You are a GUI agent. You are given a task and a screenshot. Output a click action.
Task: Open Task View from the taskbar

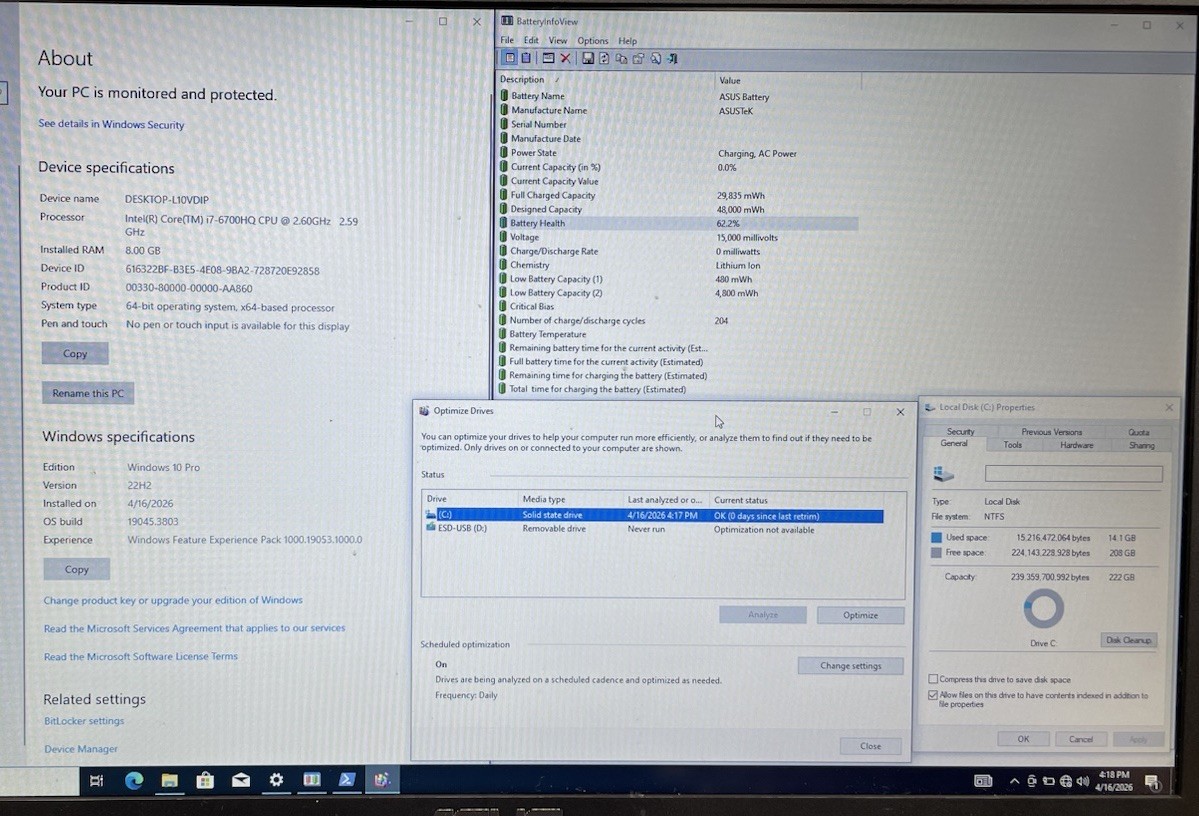pos(96,780)
